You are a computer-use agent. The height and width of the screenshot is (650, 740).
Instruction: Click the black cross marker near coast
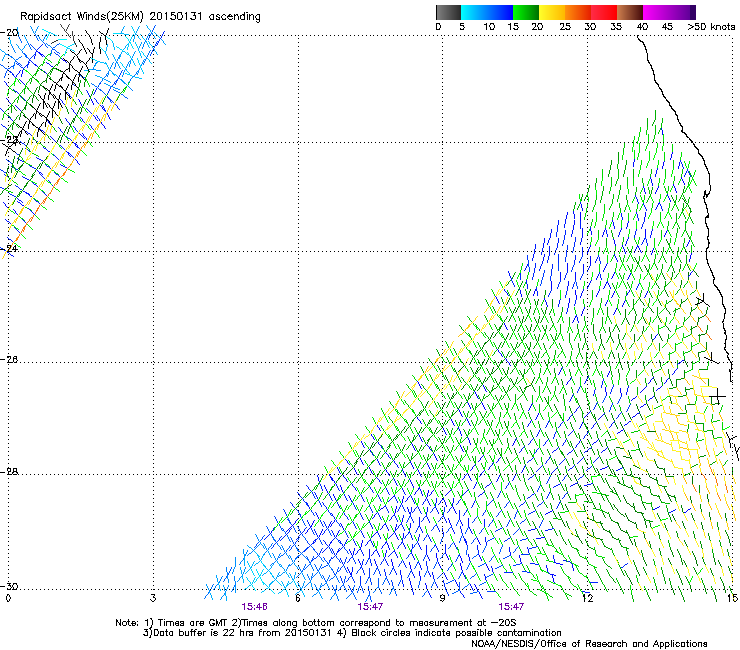717,396
